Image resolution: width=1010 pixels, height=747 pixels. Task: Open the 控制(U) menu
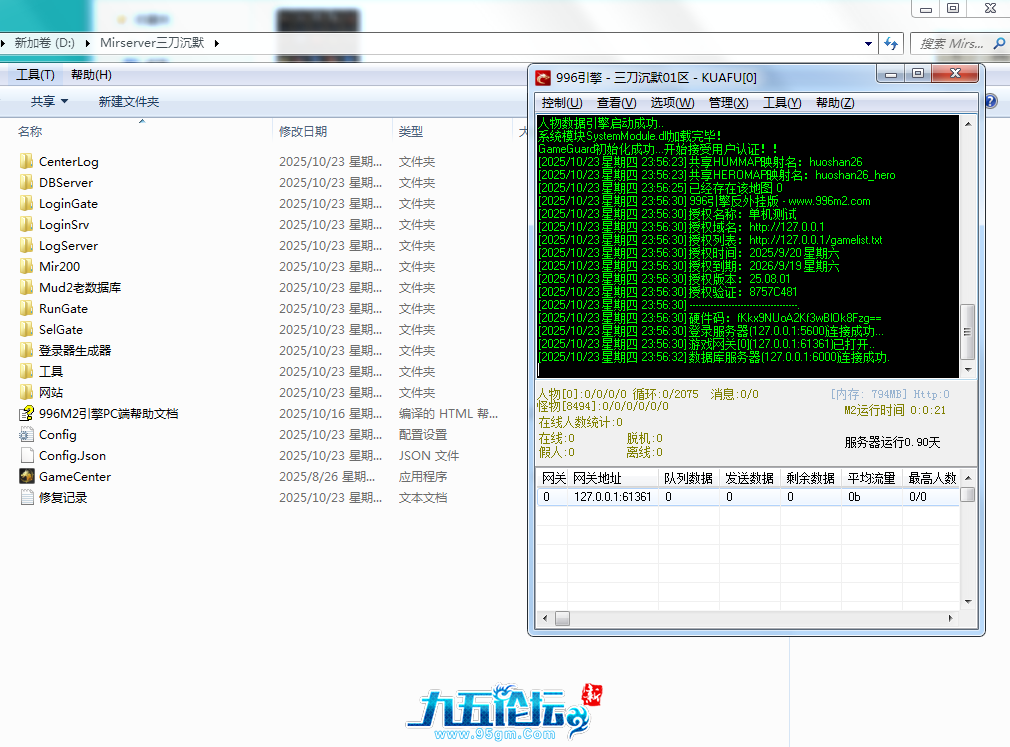tap(561, 103)
